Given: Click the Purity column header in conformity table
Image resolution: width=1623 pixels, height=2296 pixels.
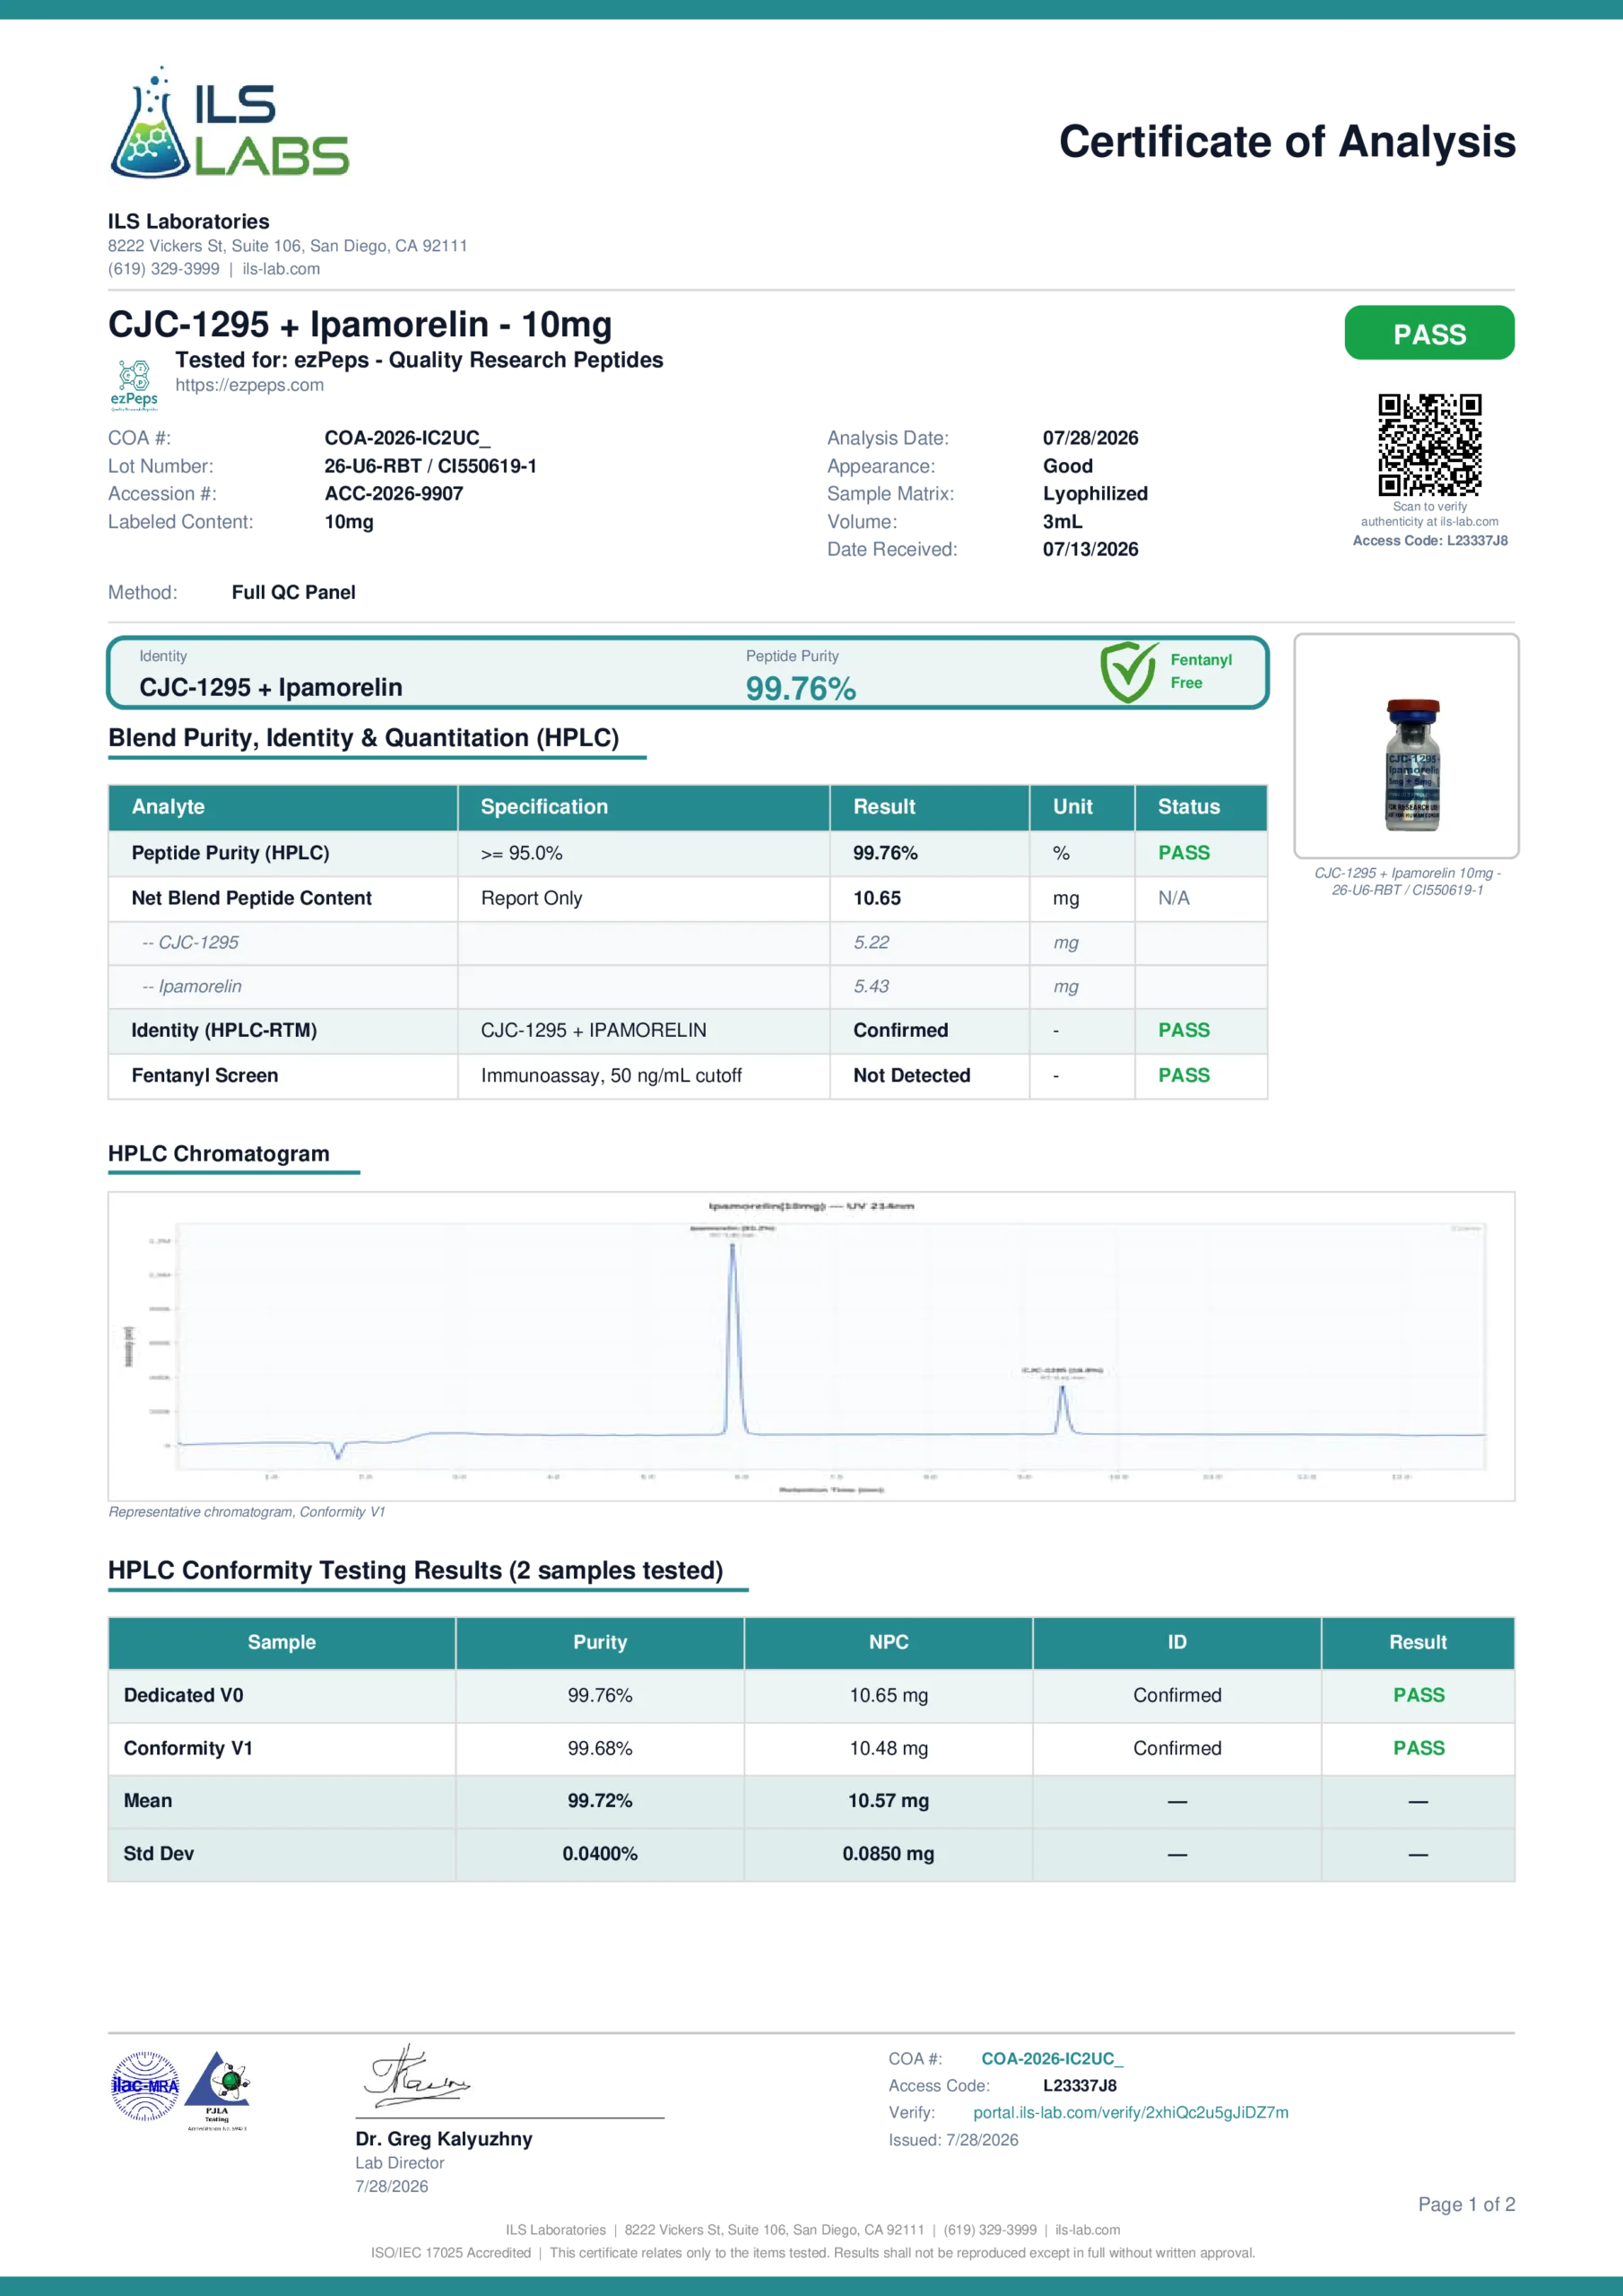Looking at the screenshot, I should click(600, 1642).
